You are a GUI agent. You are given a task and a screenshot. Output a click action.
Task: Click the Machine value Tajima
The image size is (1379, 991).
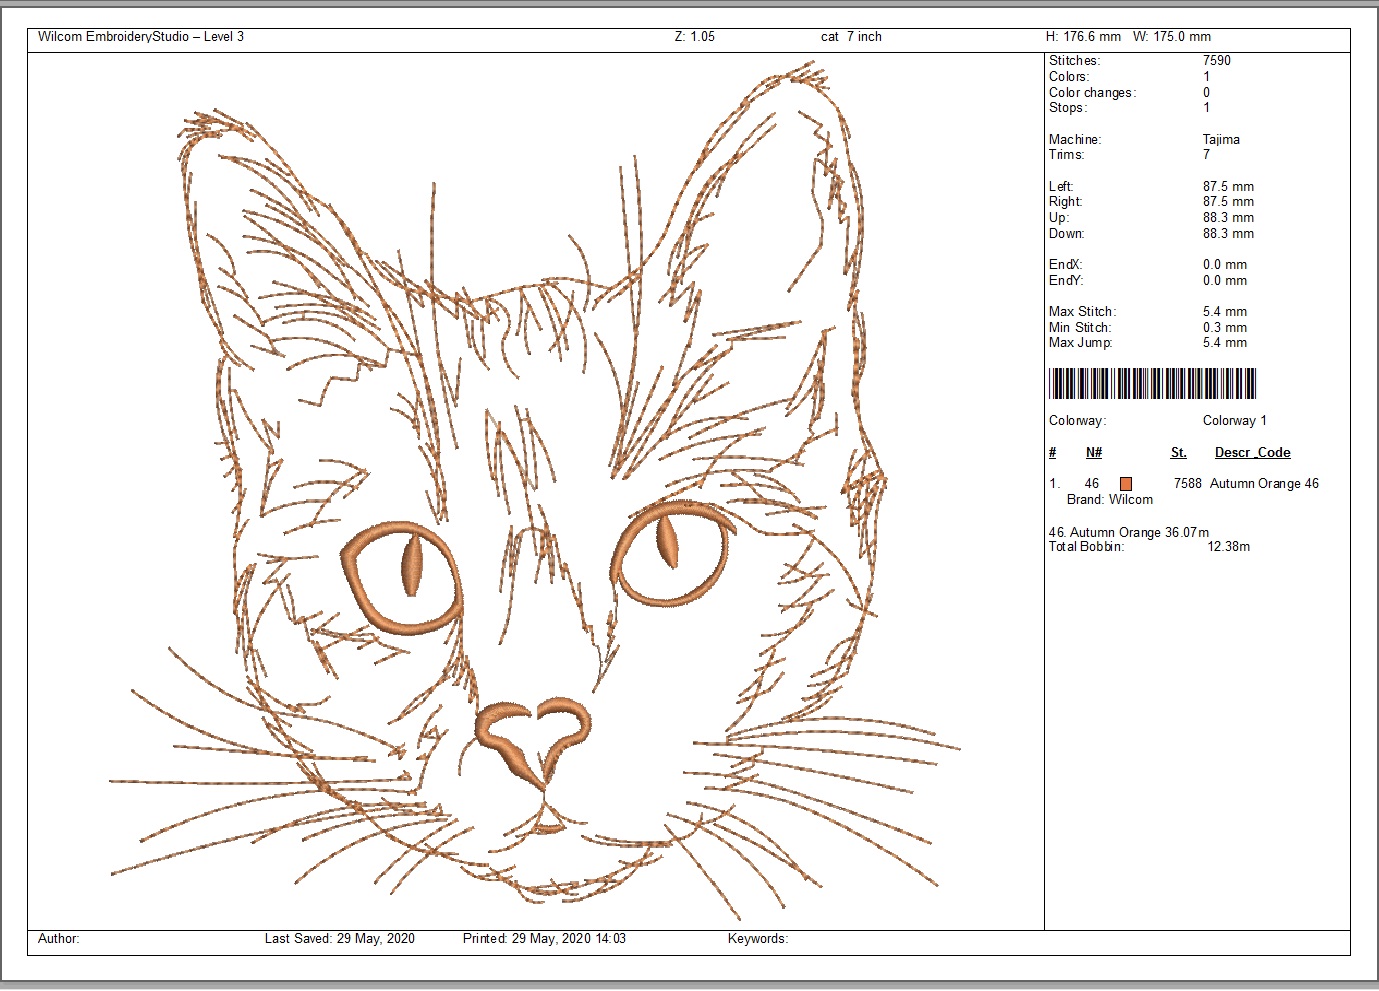[x=1221, y=140]
